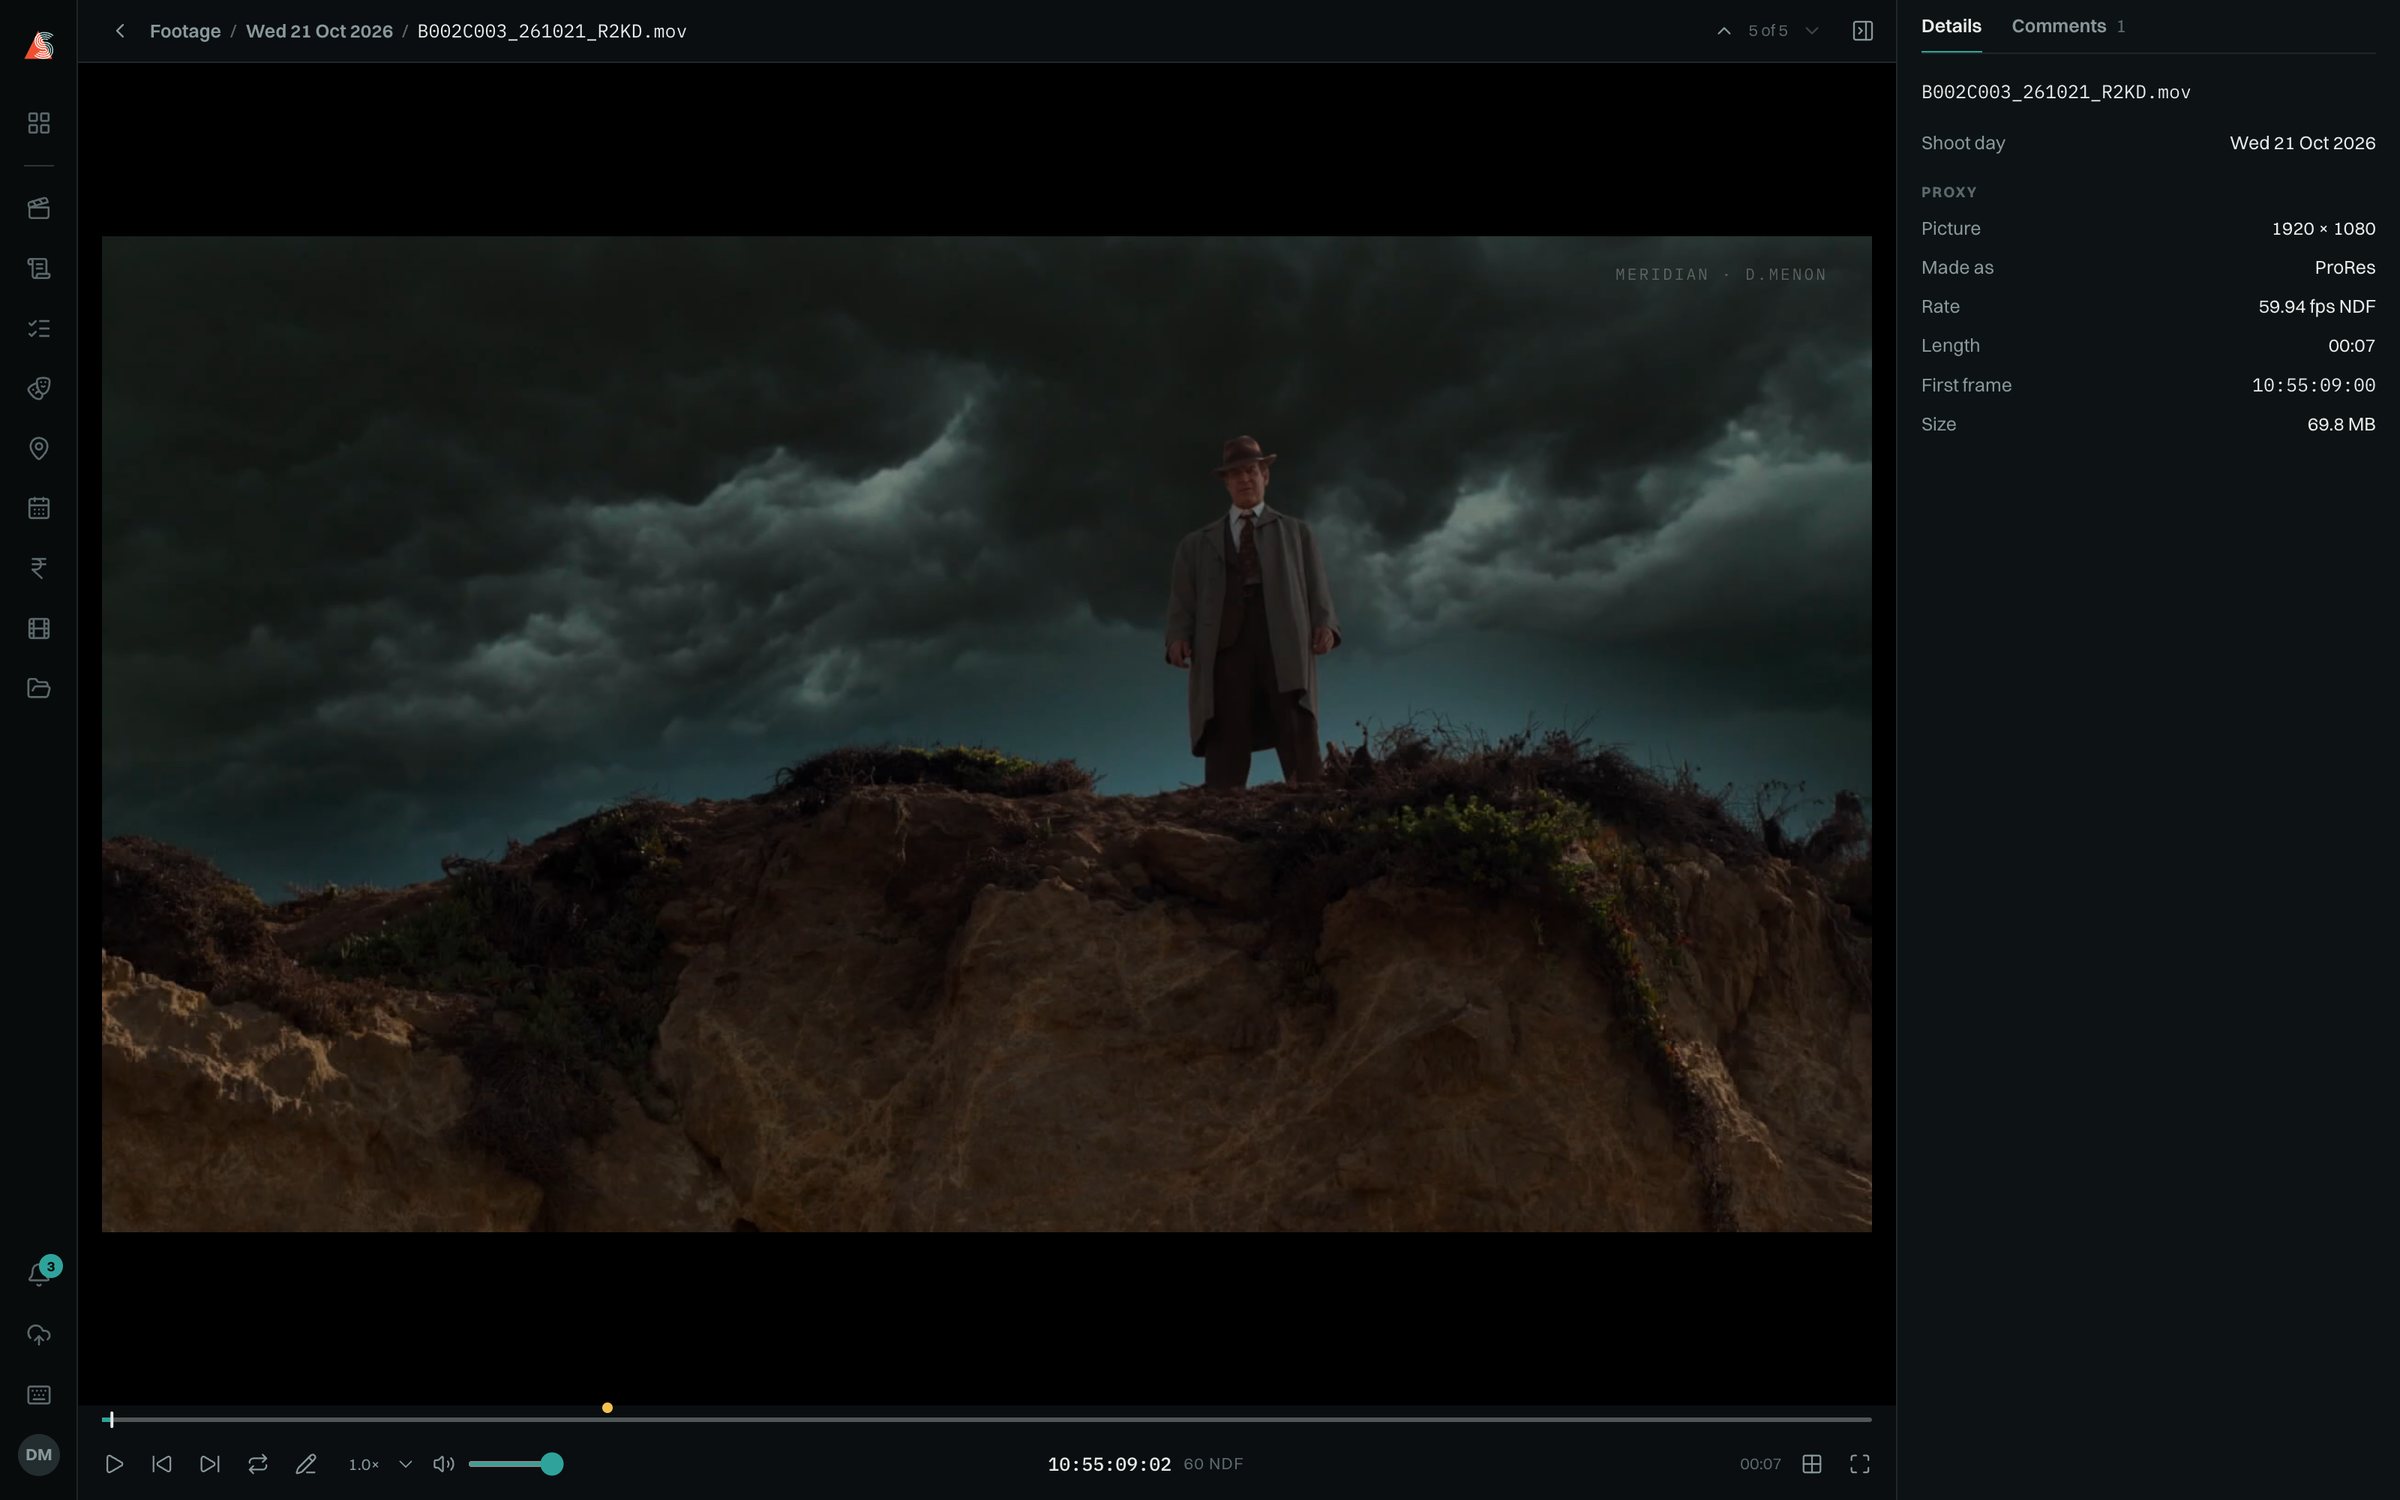This screenshot has width=2400, height=1500.
Task: Open the dashboard grid icon in sidebar
Action: click(x=38, y=123)
